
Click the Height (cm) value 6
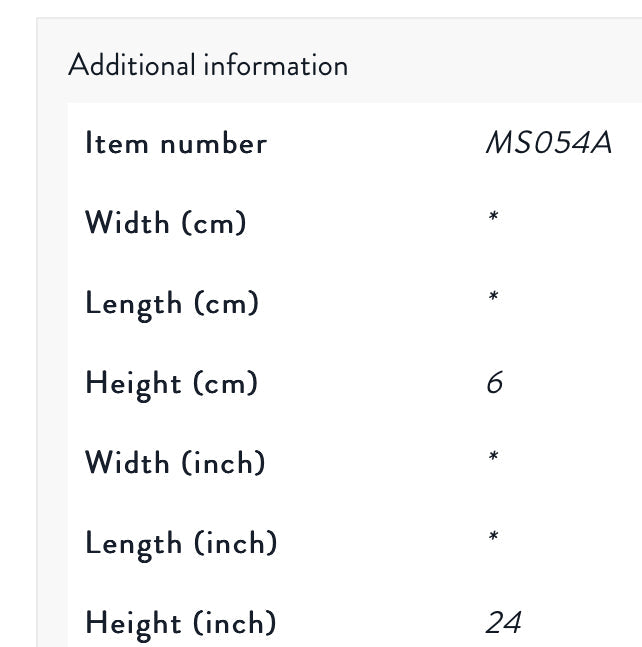[x=495, y=382]
